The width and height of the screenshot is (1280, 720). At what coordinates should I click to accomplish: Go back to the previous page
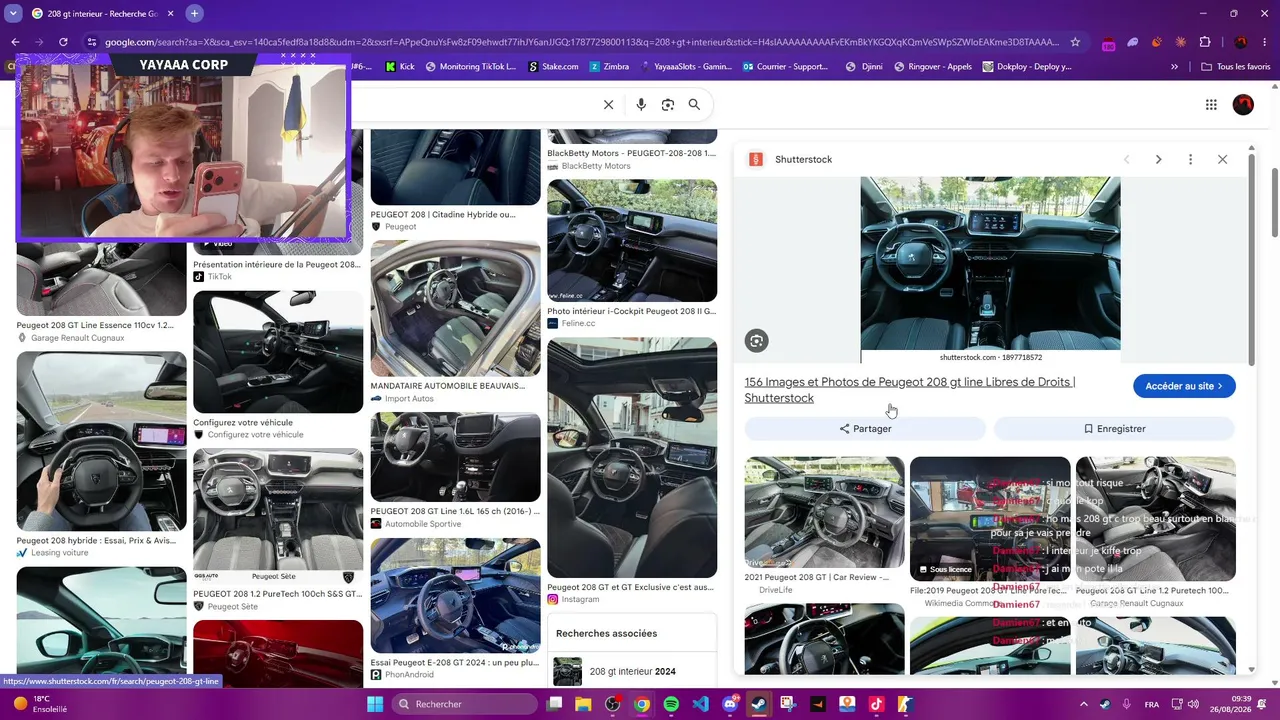point(15,42)
